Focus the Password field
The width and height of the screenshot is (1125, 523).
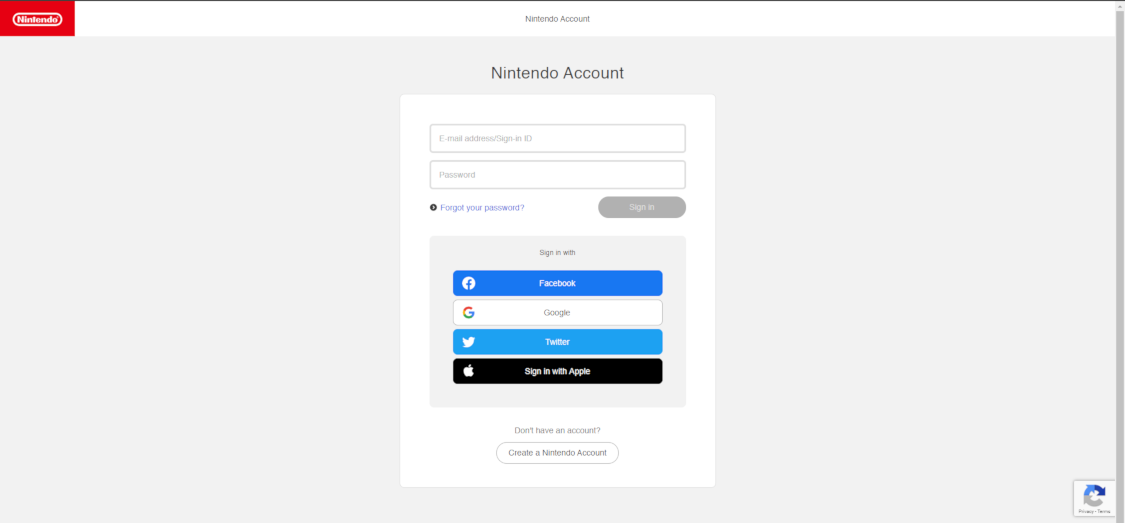557,174
